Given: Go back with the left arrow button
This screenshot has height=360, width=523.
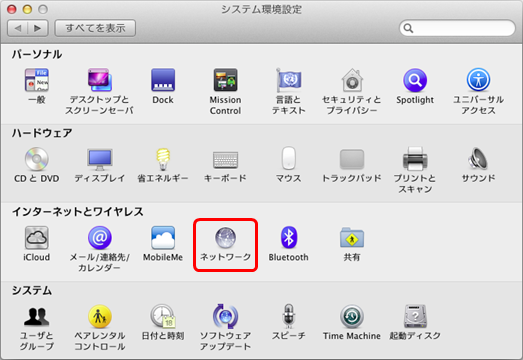Looking at the screenshot, I should tap(18, 28).
